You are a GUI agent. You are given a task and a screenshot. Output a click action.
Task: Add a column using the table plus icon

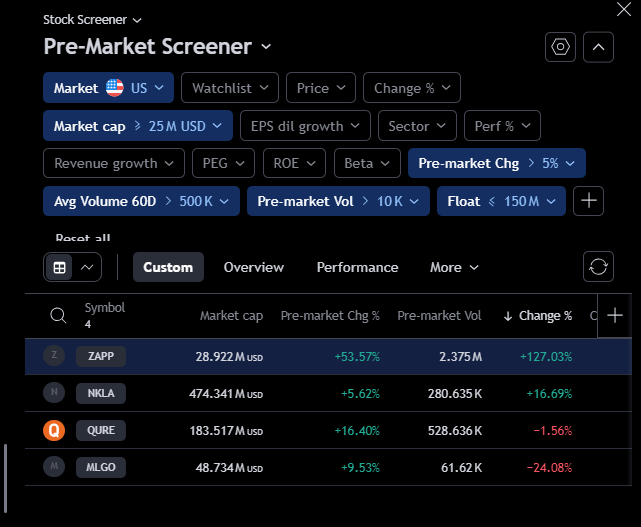[614, 315]
